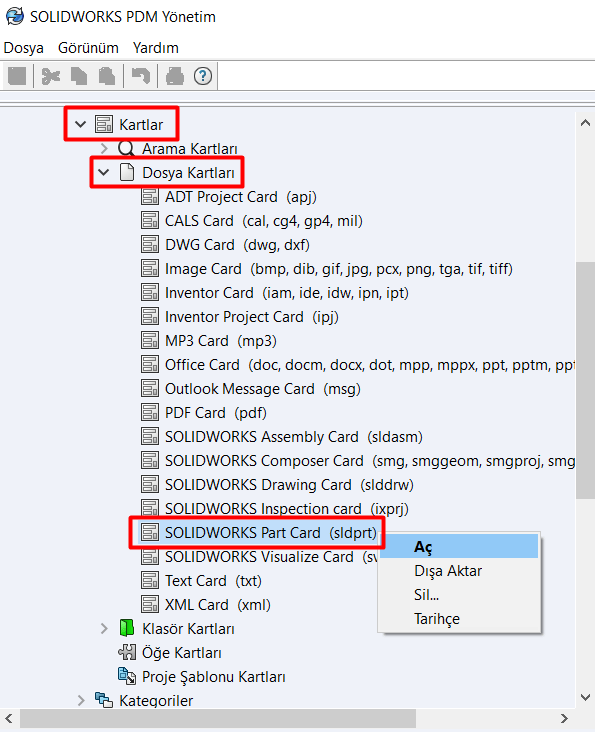Click the Save toolbar icon
The width and height of the screenshot is (595, 732).
coord(17,76)
